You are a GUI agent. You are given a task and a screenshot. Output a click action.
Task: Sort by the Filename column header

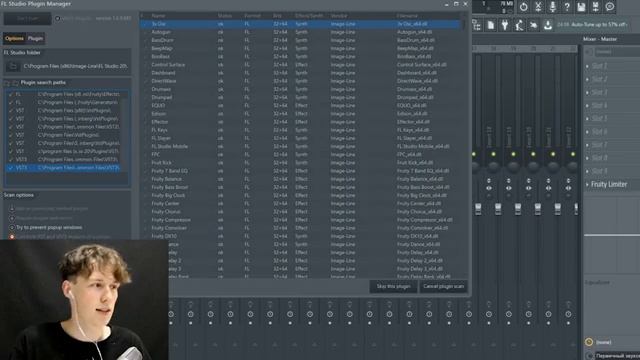407,16
